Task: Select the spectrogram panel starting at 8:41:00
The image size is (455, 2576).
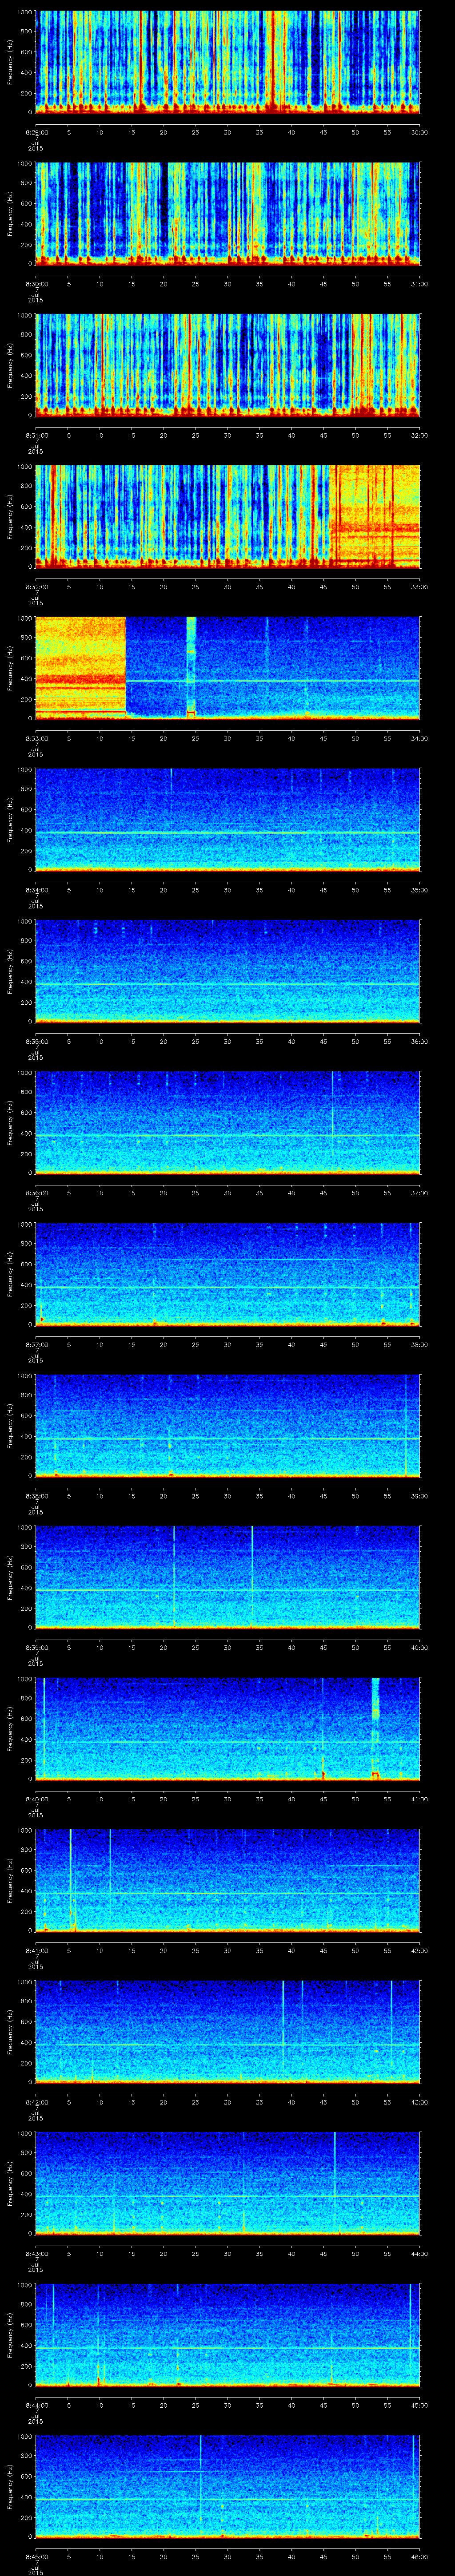Action: [x=228, y=1879]
